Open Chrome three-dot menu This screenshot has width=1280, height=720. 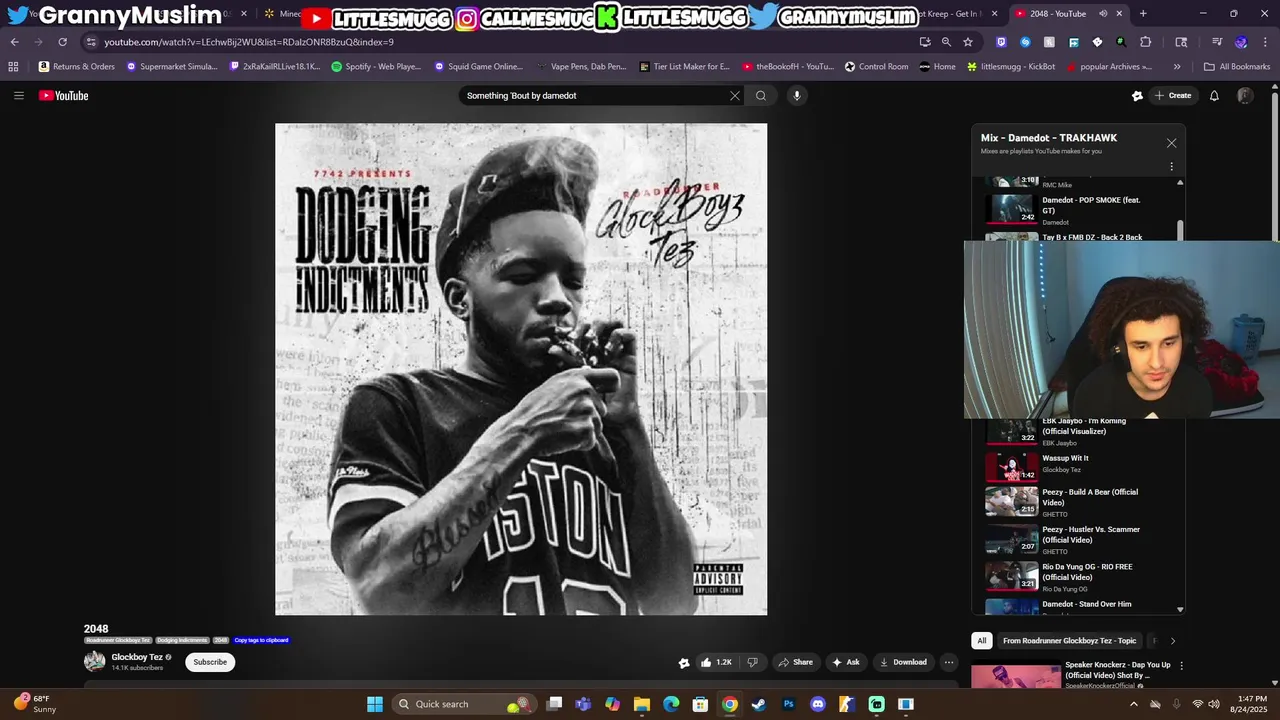pyautogui.click(x=1265, y=42)
